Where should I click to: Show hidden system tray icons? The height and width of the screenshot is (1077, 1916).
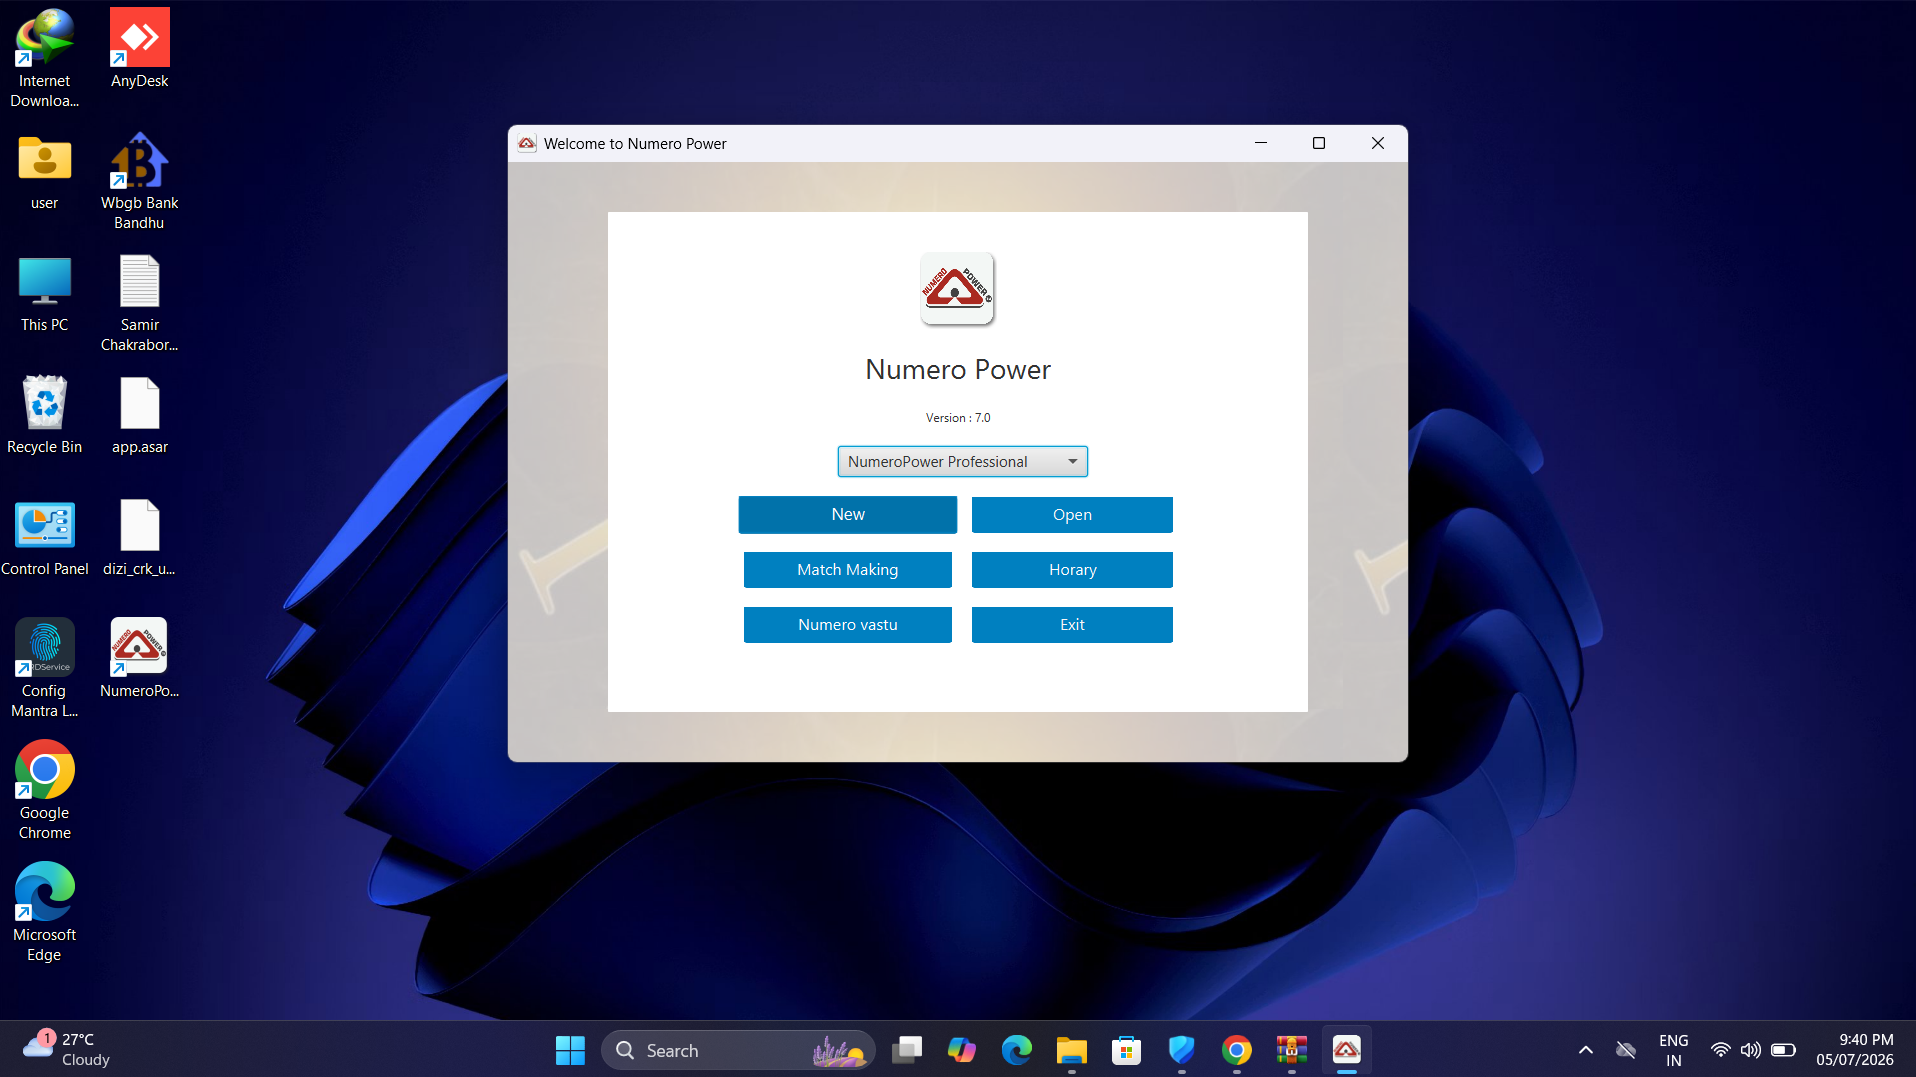(1586, 1050)
